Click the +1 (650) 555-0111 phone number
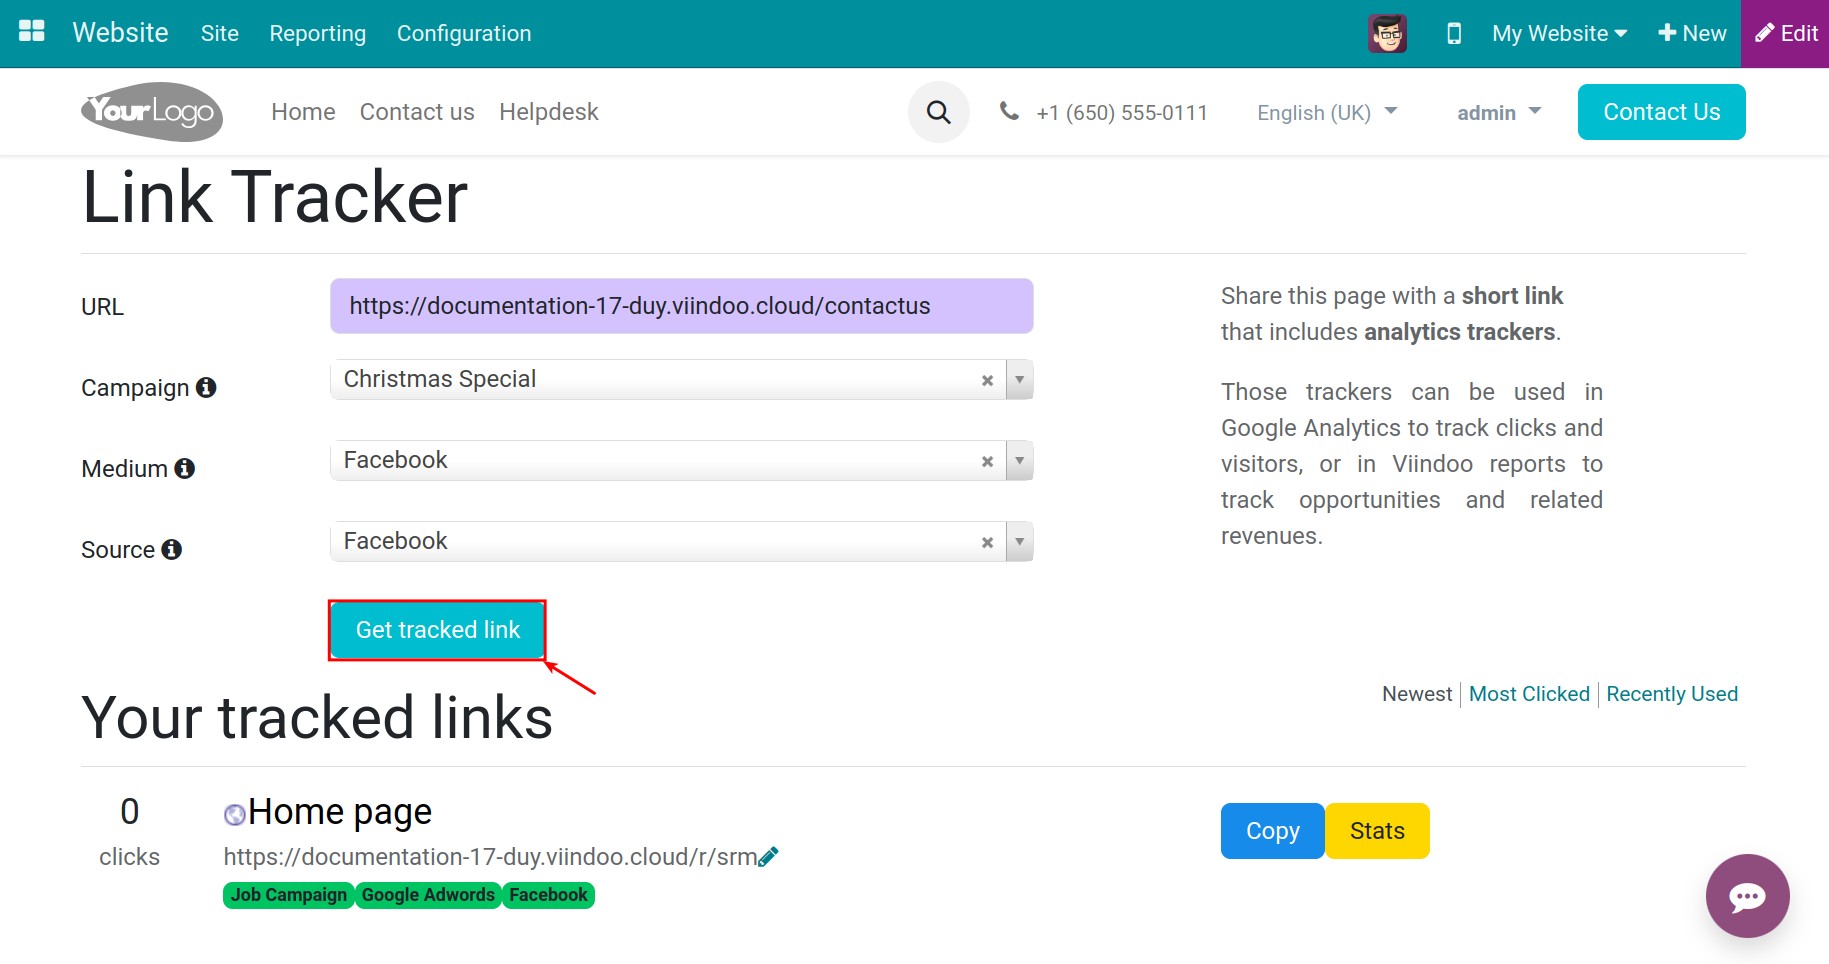The width and height of the screenshot is (1829, 964). click(x=1122, y=113)
